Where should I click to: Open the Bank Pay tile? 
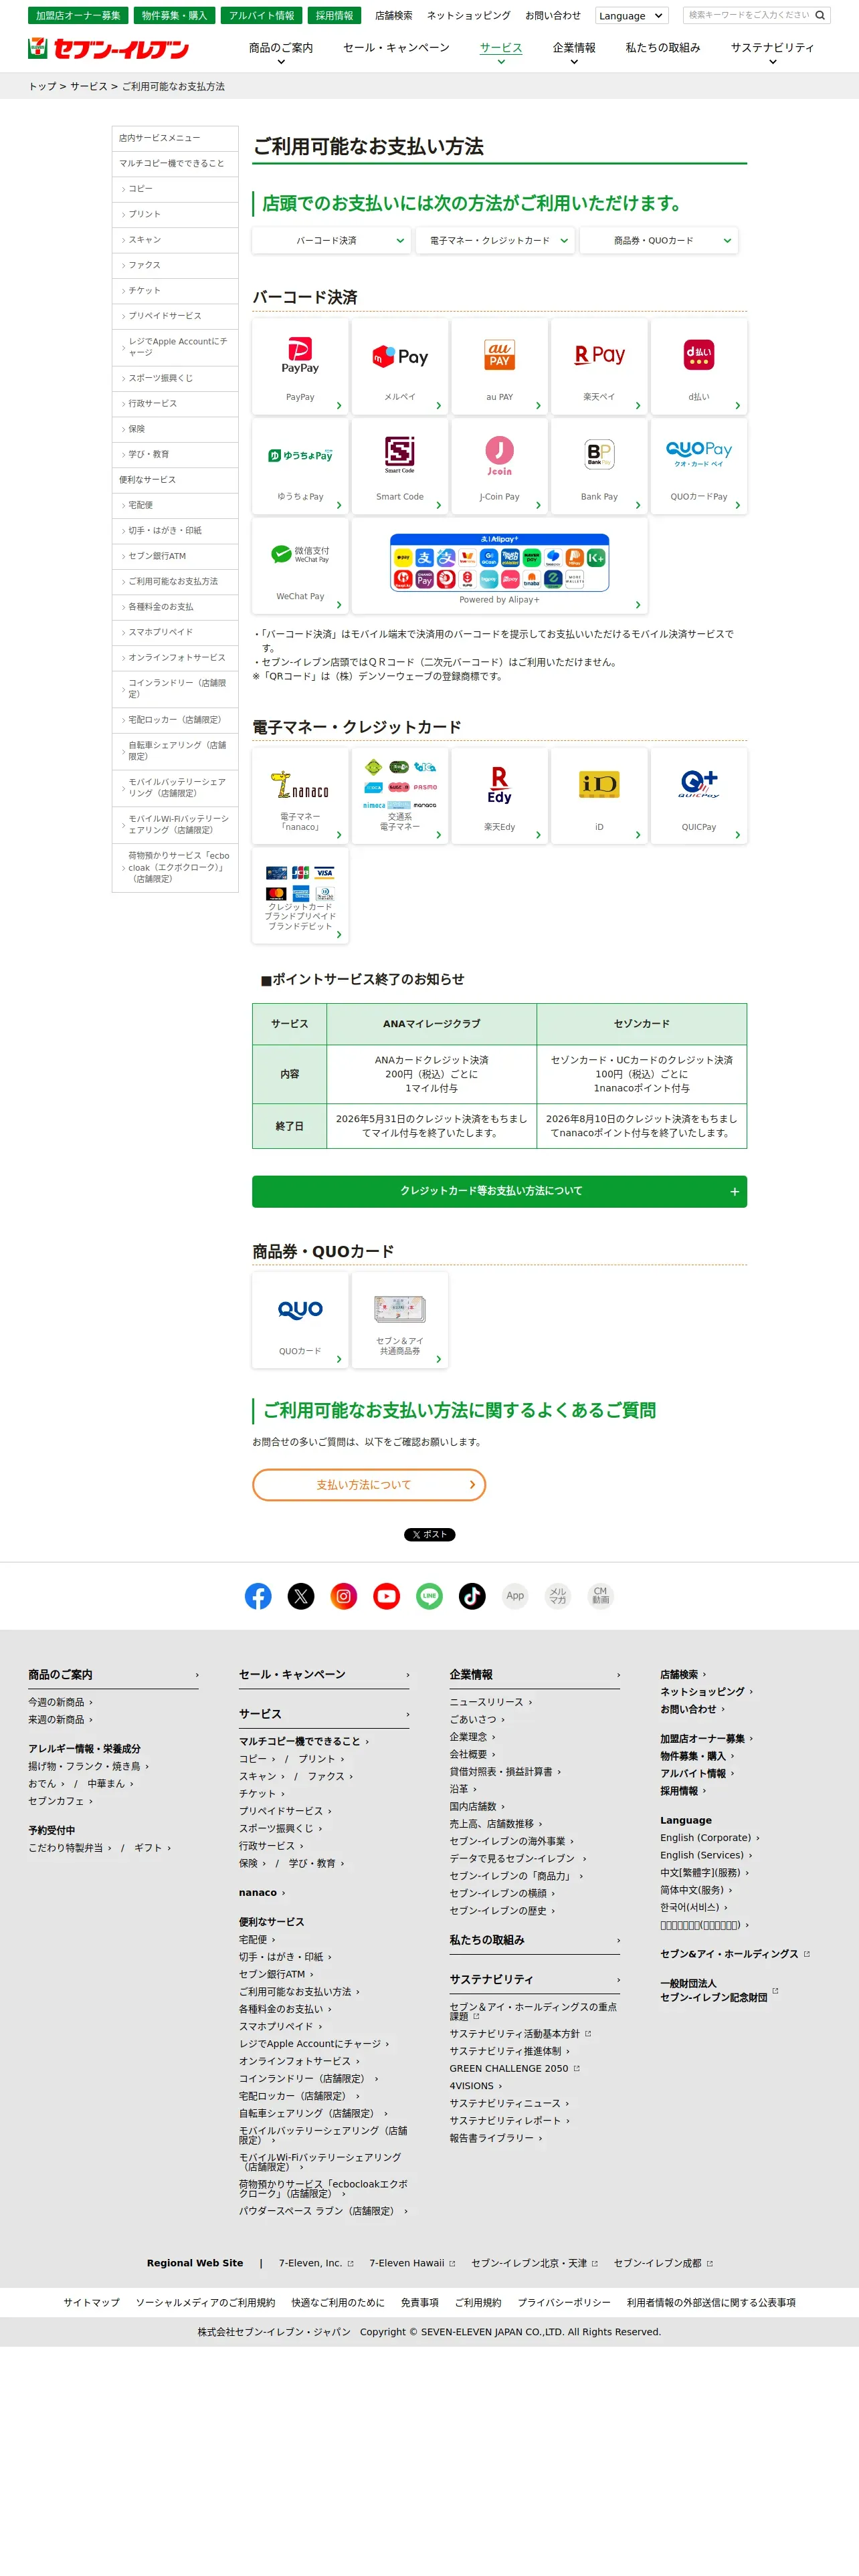599,466
